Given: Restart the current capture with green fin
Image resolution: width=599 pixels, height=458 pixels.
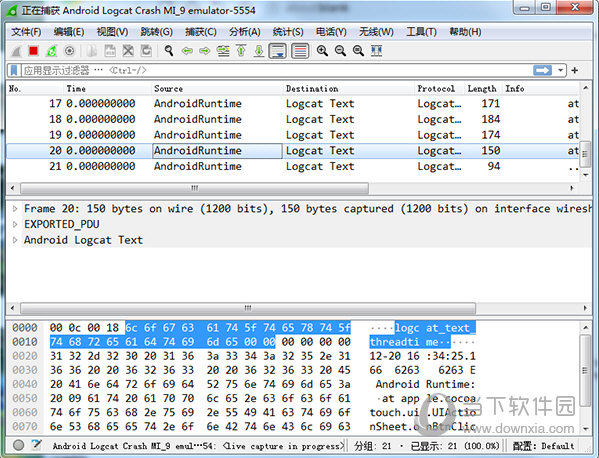Looking at the screenshot, I should point(52,51).
